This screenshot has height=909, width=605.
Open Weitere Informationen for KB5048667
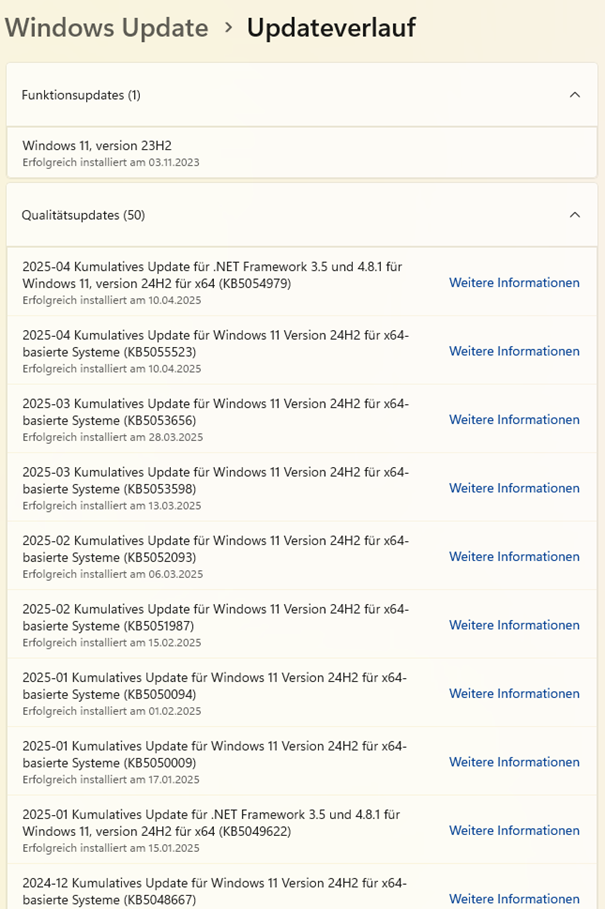pos(514,898)
